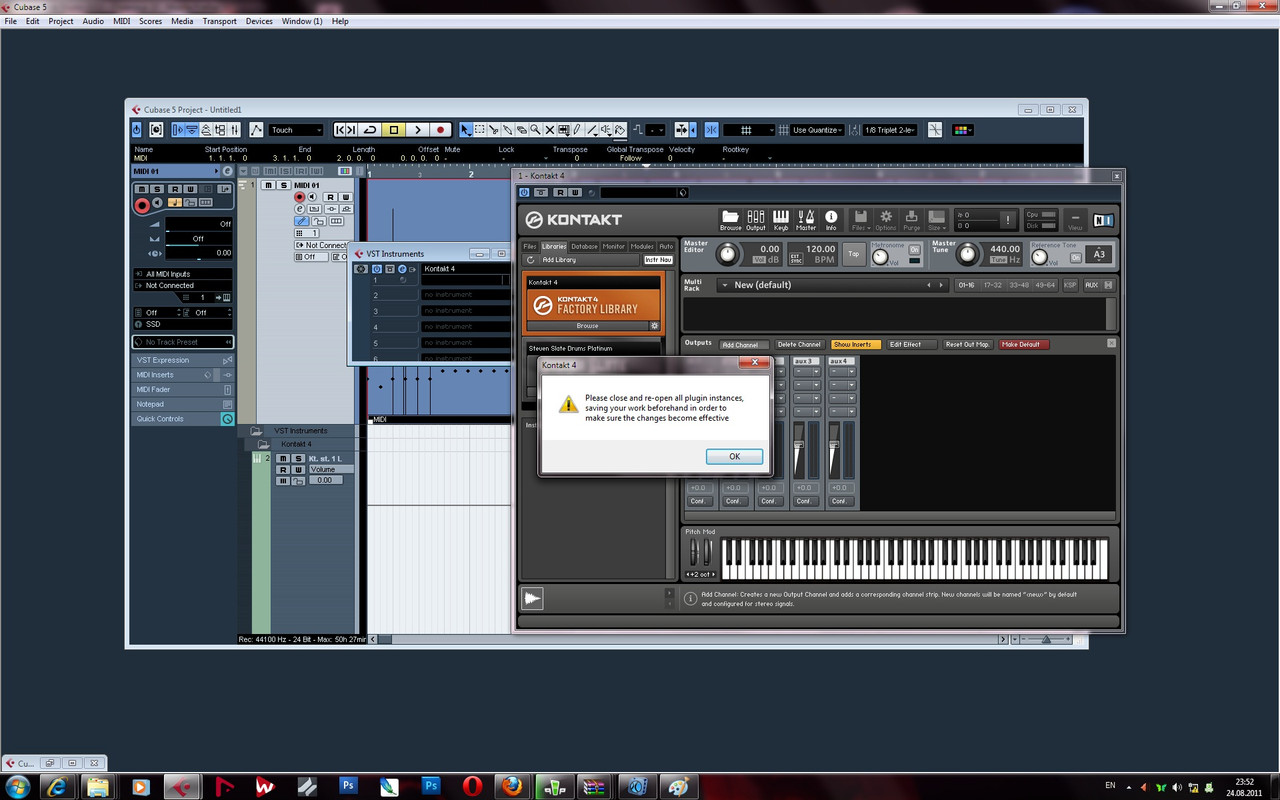Adjust Master Tune knob
Screen dimensions: 1280x800
(x=968, y=254)
